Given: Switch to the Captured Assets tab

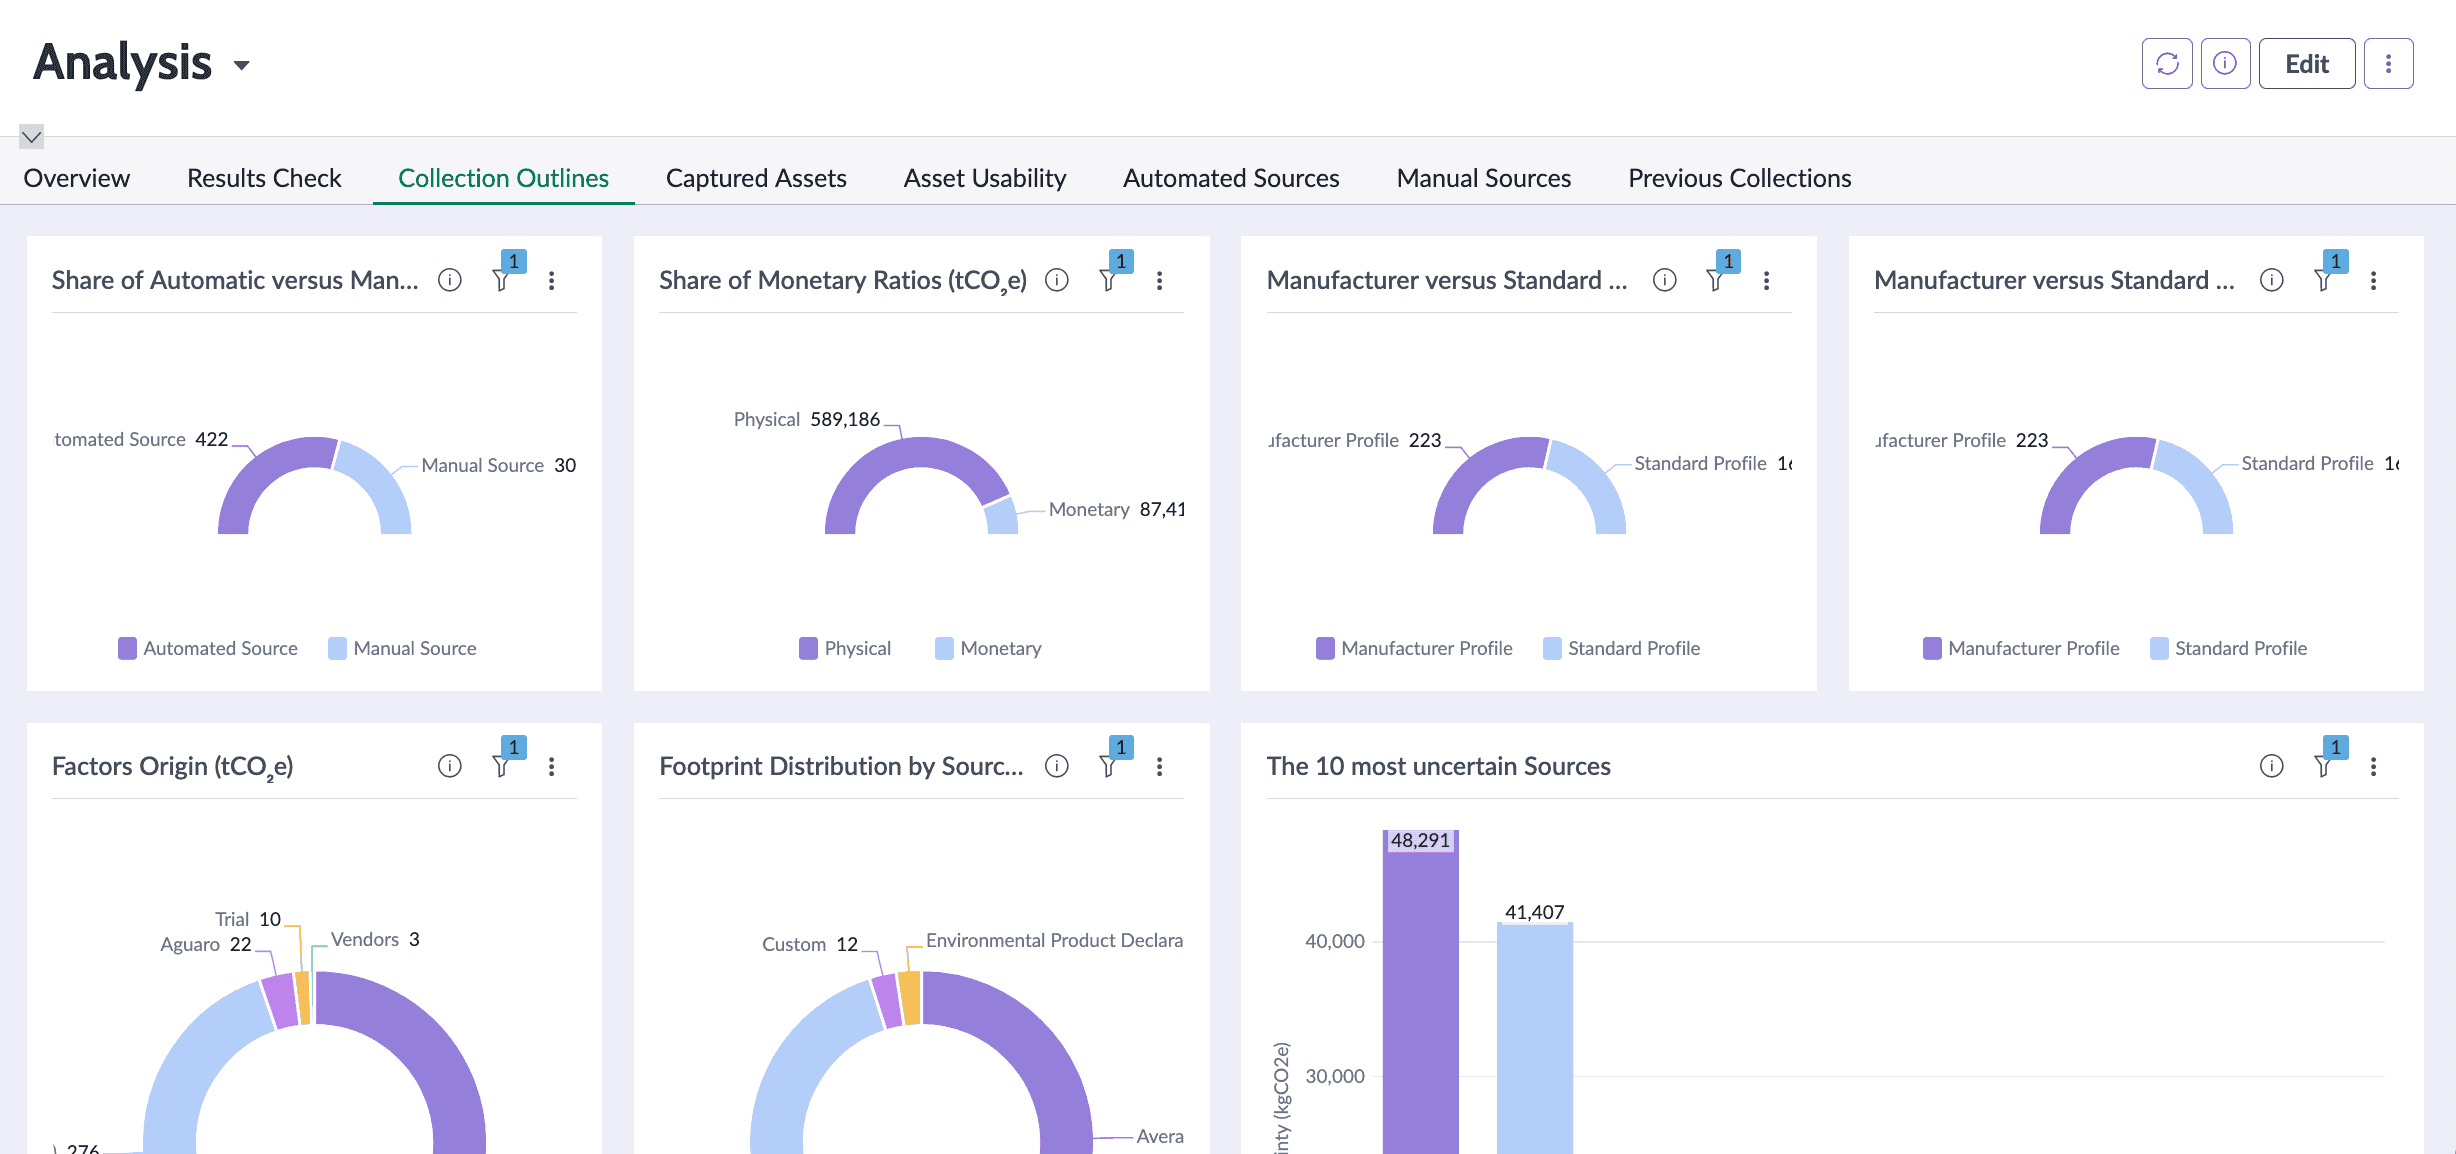Looking at the screenshot, I should (756, 178).
